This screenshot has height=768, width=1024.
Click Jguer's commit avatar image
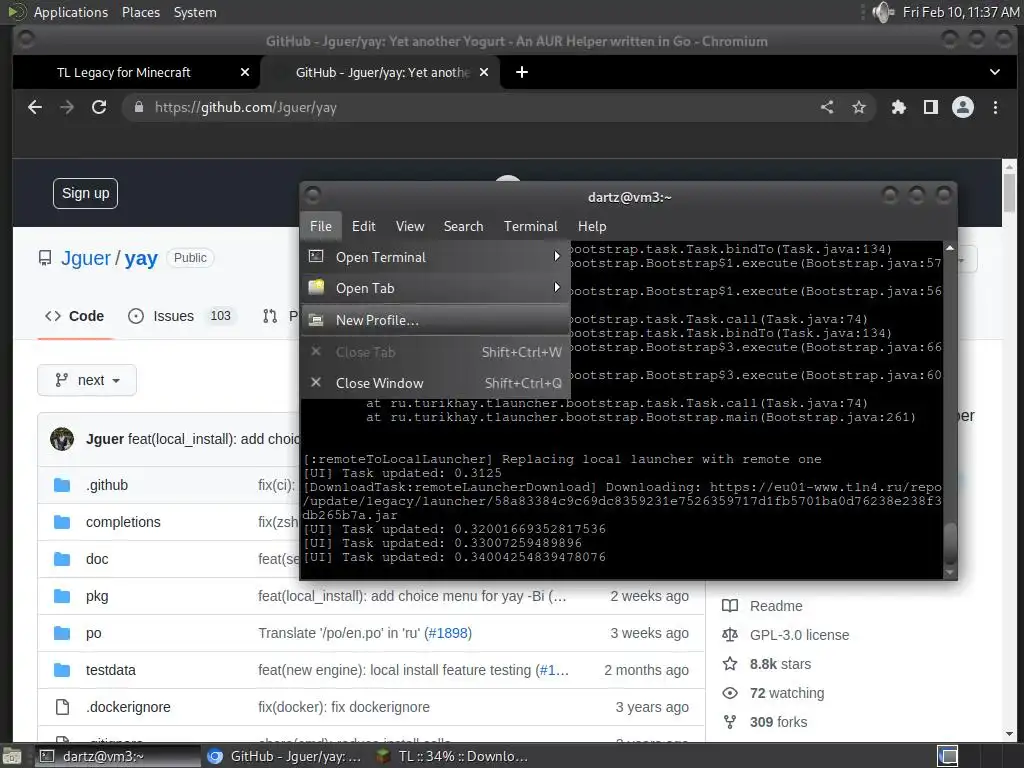[62, 439]
